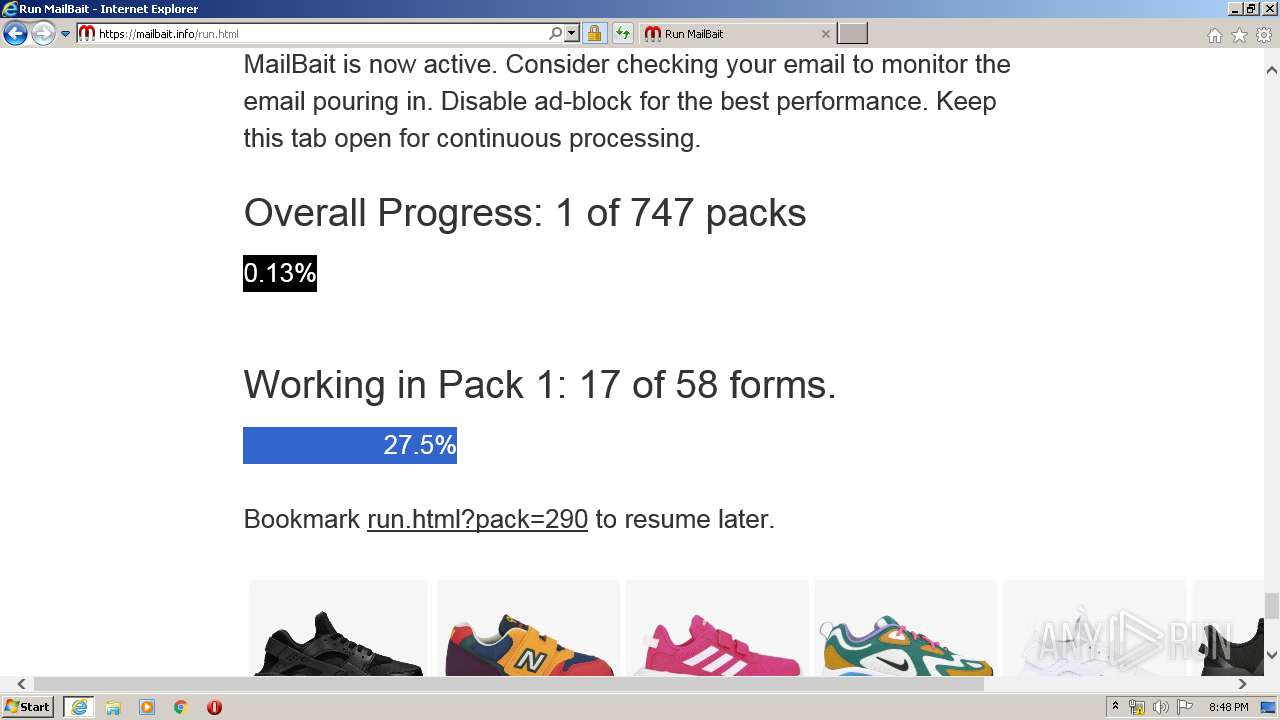Expand the recent pages dropdown arrow
Viewport: 1280px width, 720px height.
[x=66, y=34]
